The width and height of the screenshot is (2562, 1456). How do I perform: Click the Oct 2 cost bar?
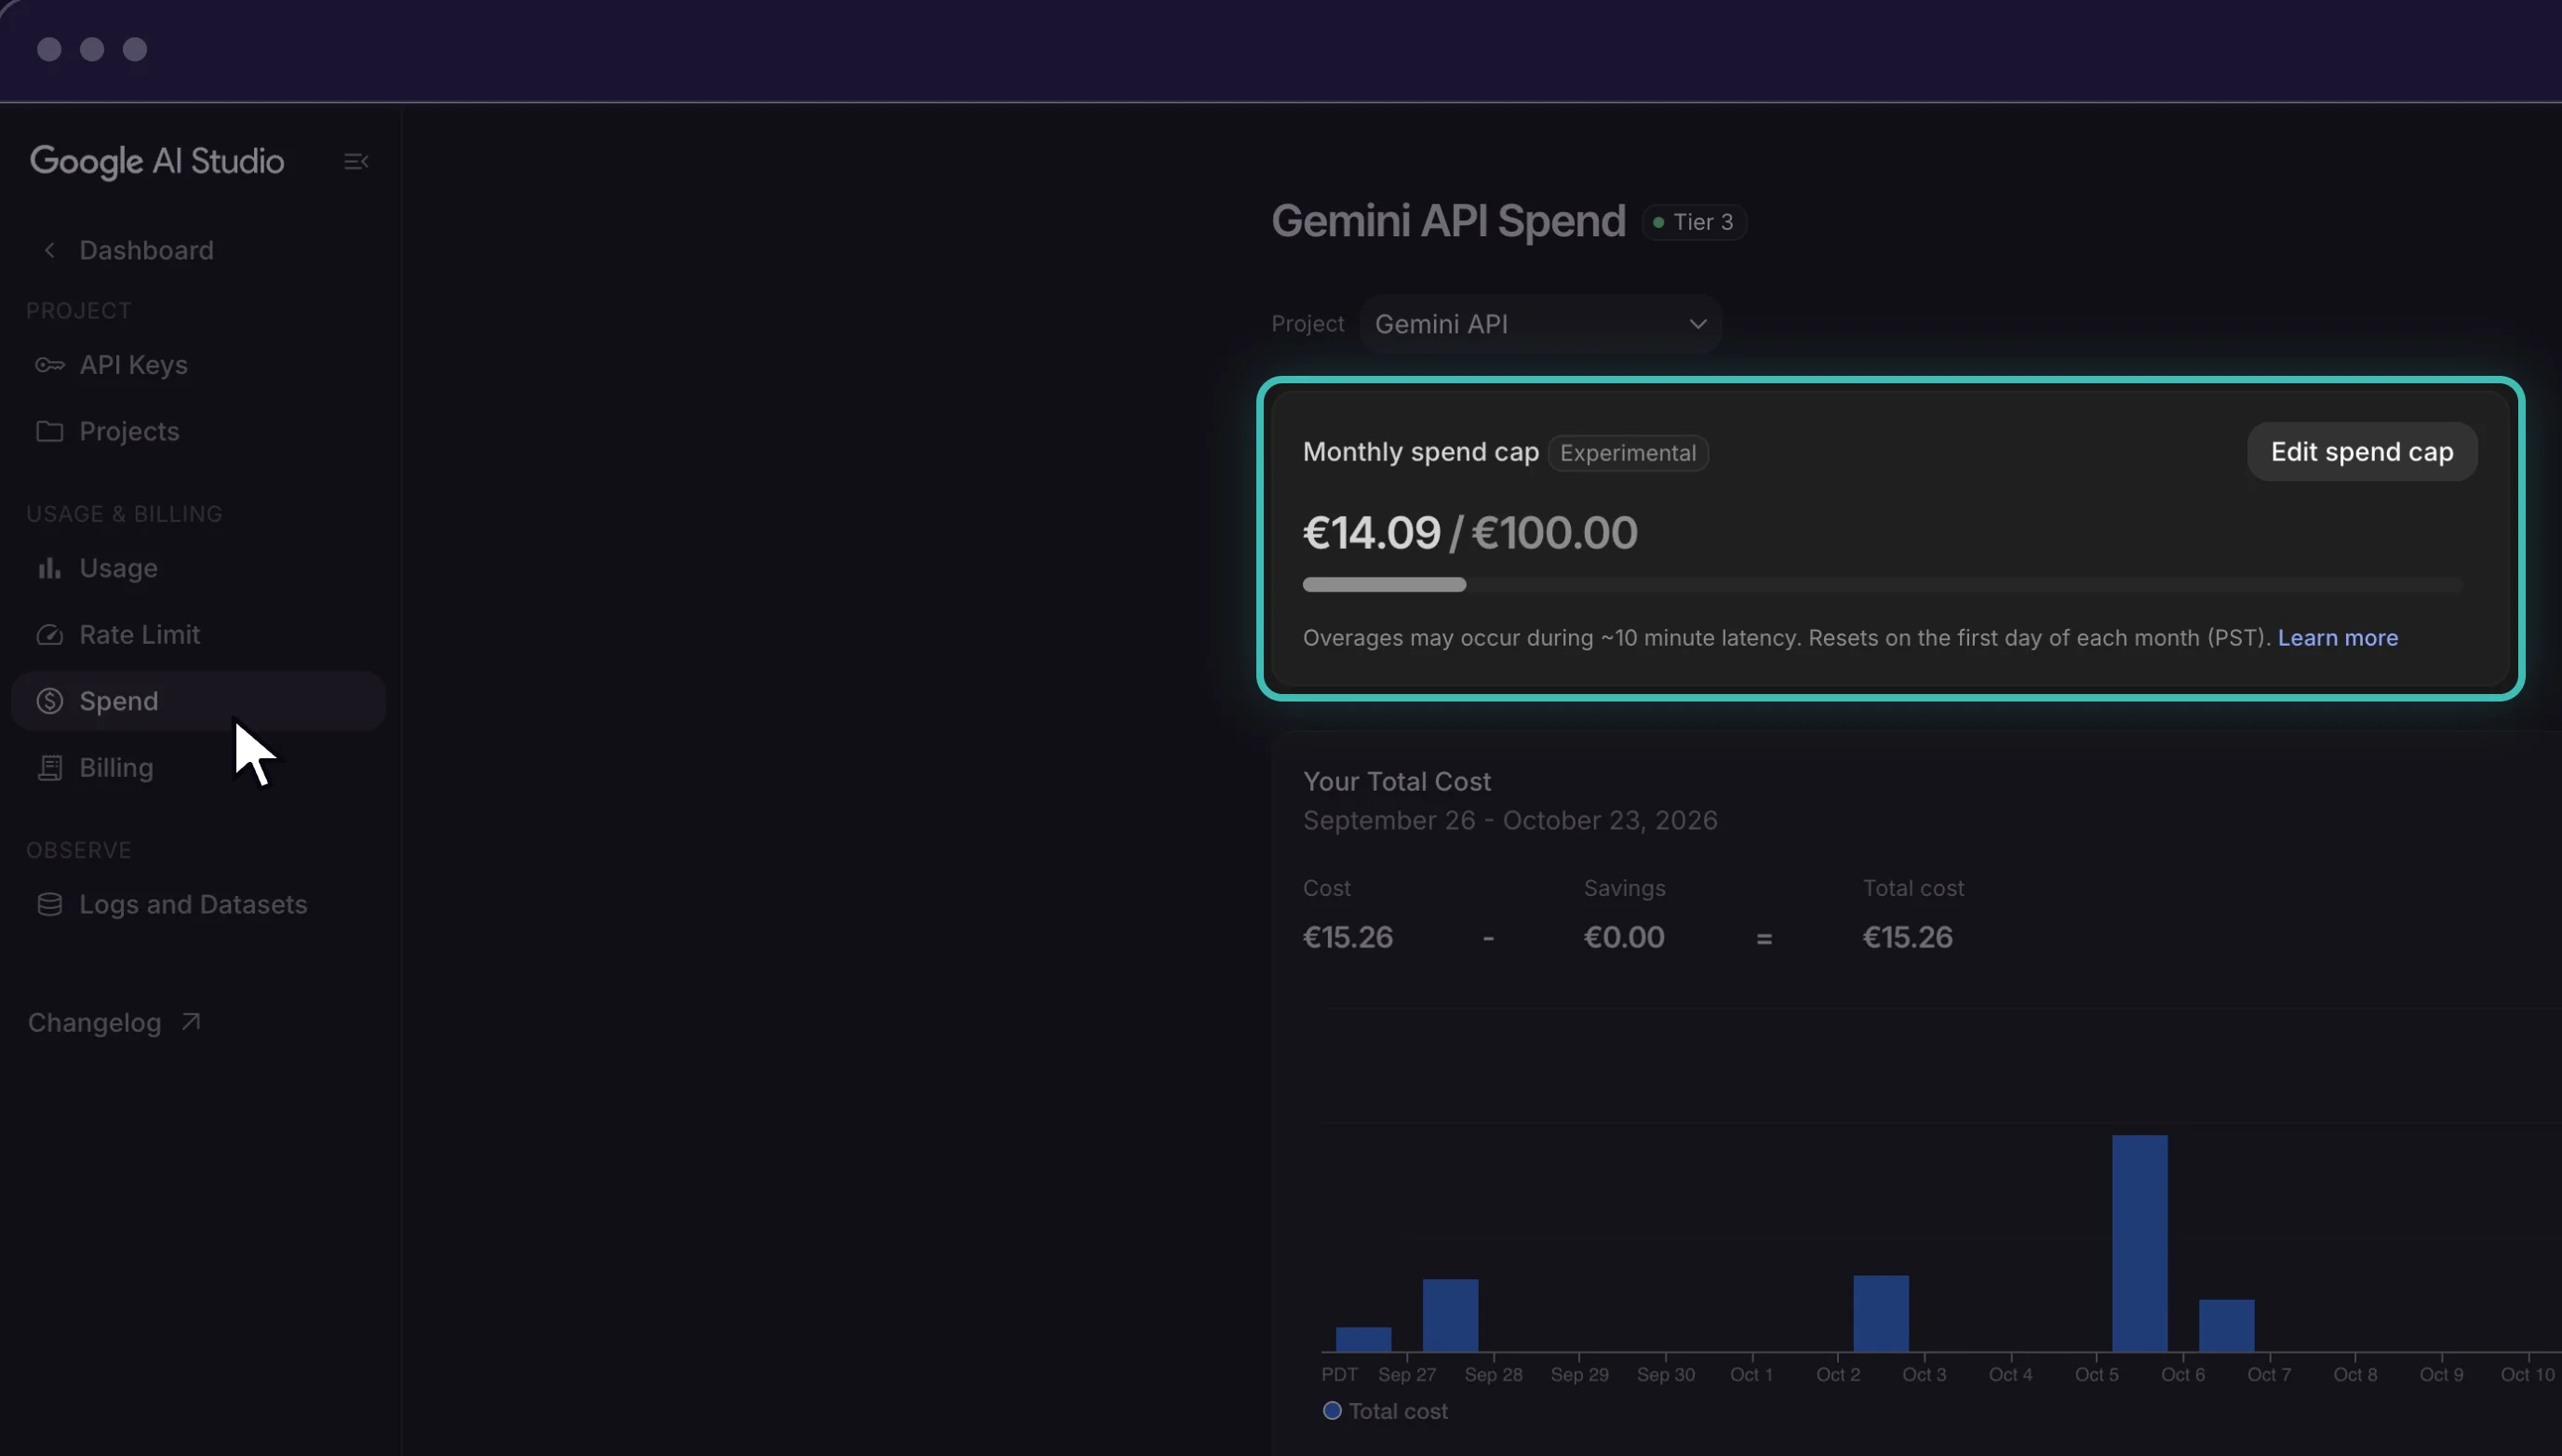[1880, 1314]
